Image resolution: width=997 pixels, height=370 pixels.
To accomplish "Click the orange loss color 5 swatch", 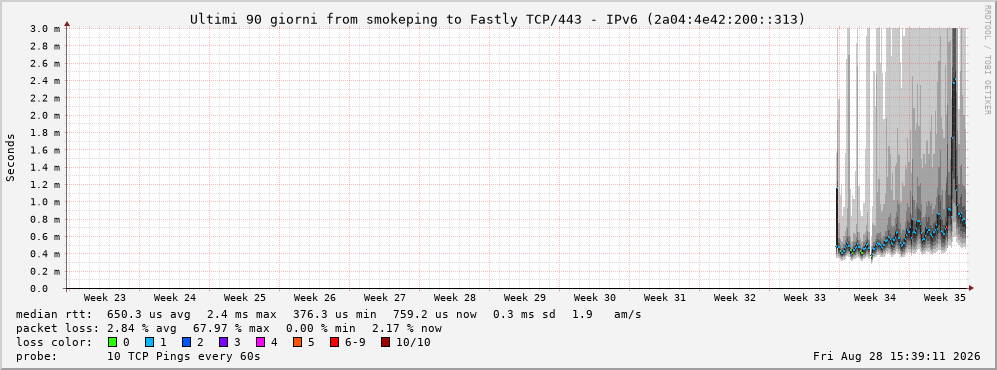I will [x=297, y=343].
